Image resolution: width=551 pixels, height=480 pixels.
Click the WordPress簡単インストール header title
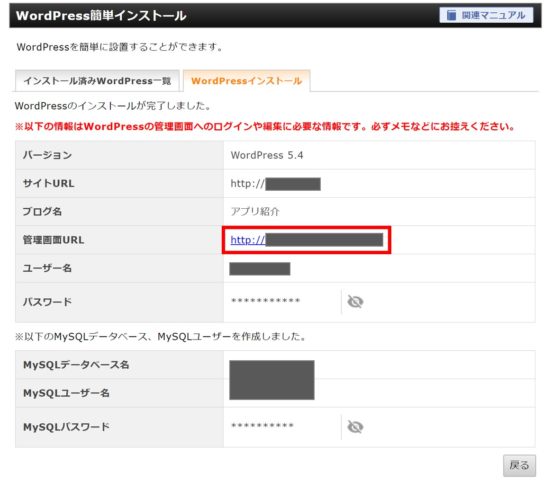101,15
